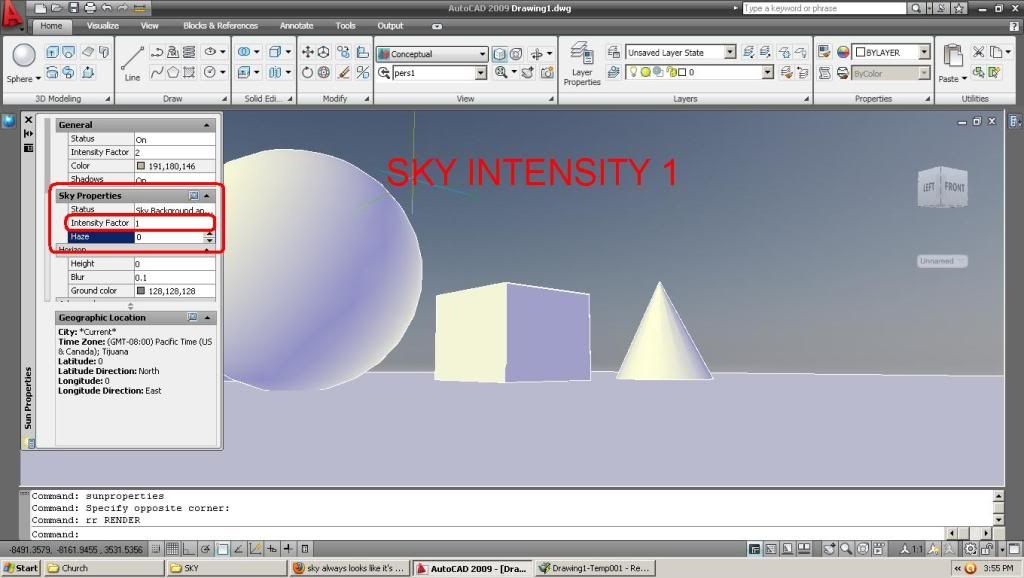
Task: Click the sun Color swatch 191,180,146
Action: click(x=141, y=166)
